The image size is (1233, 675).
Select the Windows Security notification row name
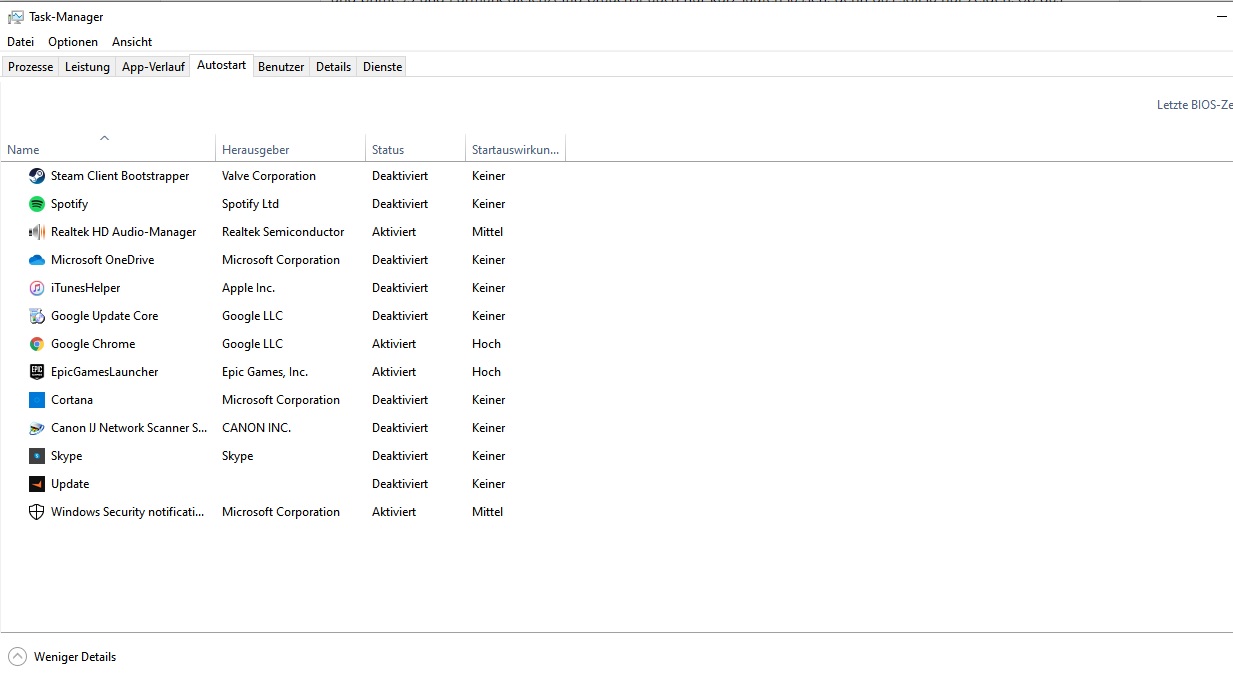click(x=127, y=512)
